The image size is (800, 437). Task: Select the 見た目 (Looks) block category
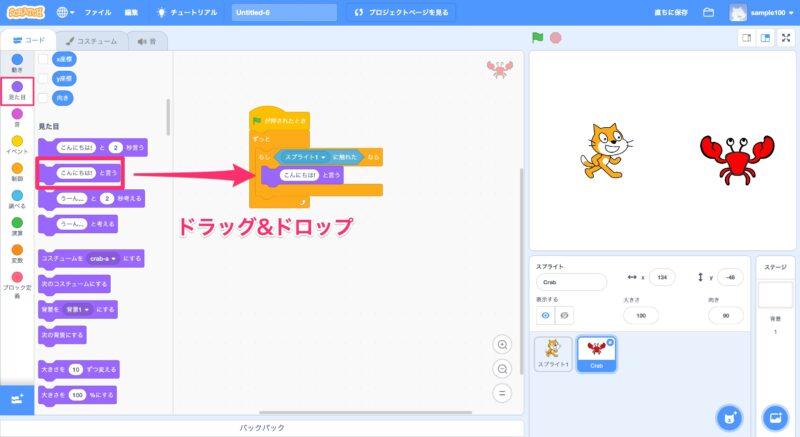(x=17, y=90)
